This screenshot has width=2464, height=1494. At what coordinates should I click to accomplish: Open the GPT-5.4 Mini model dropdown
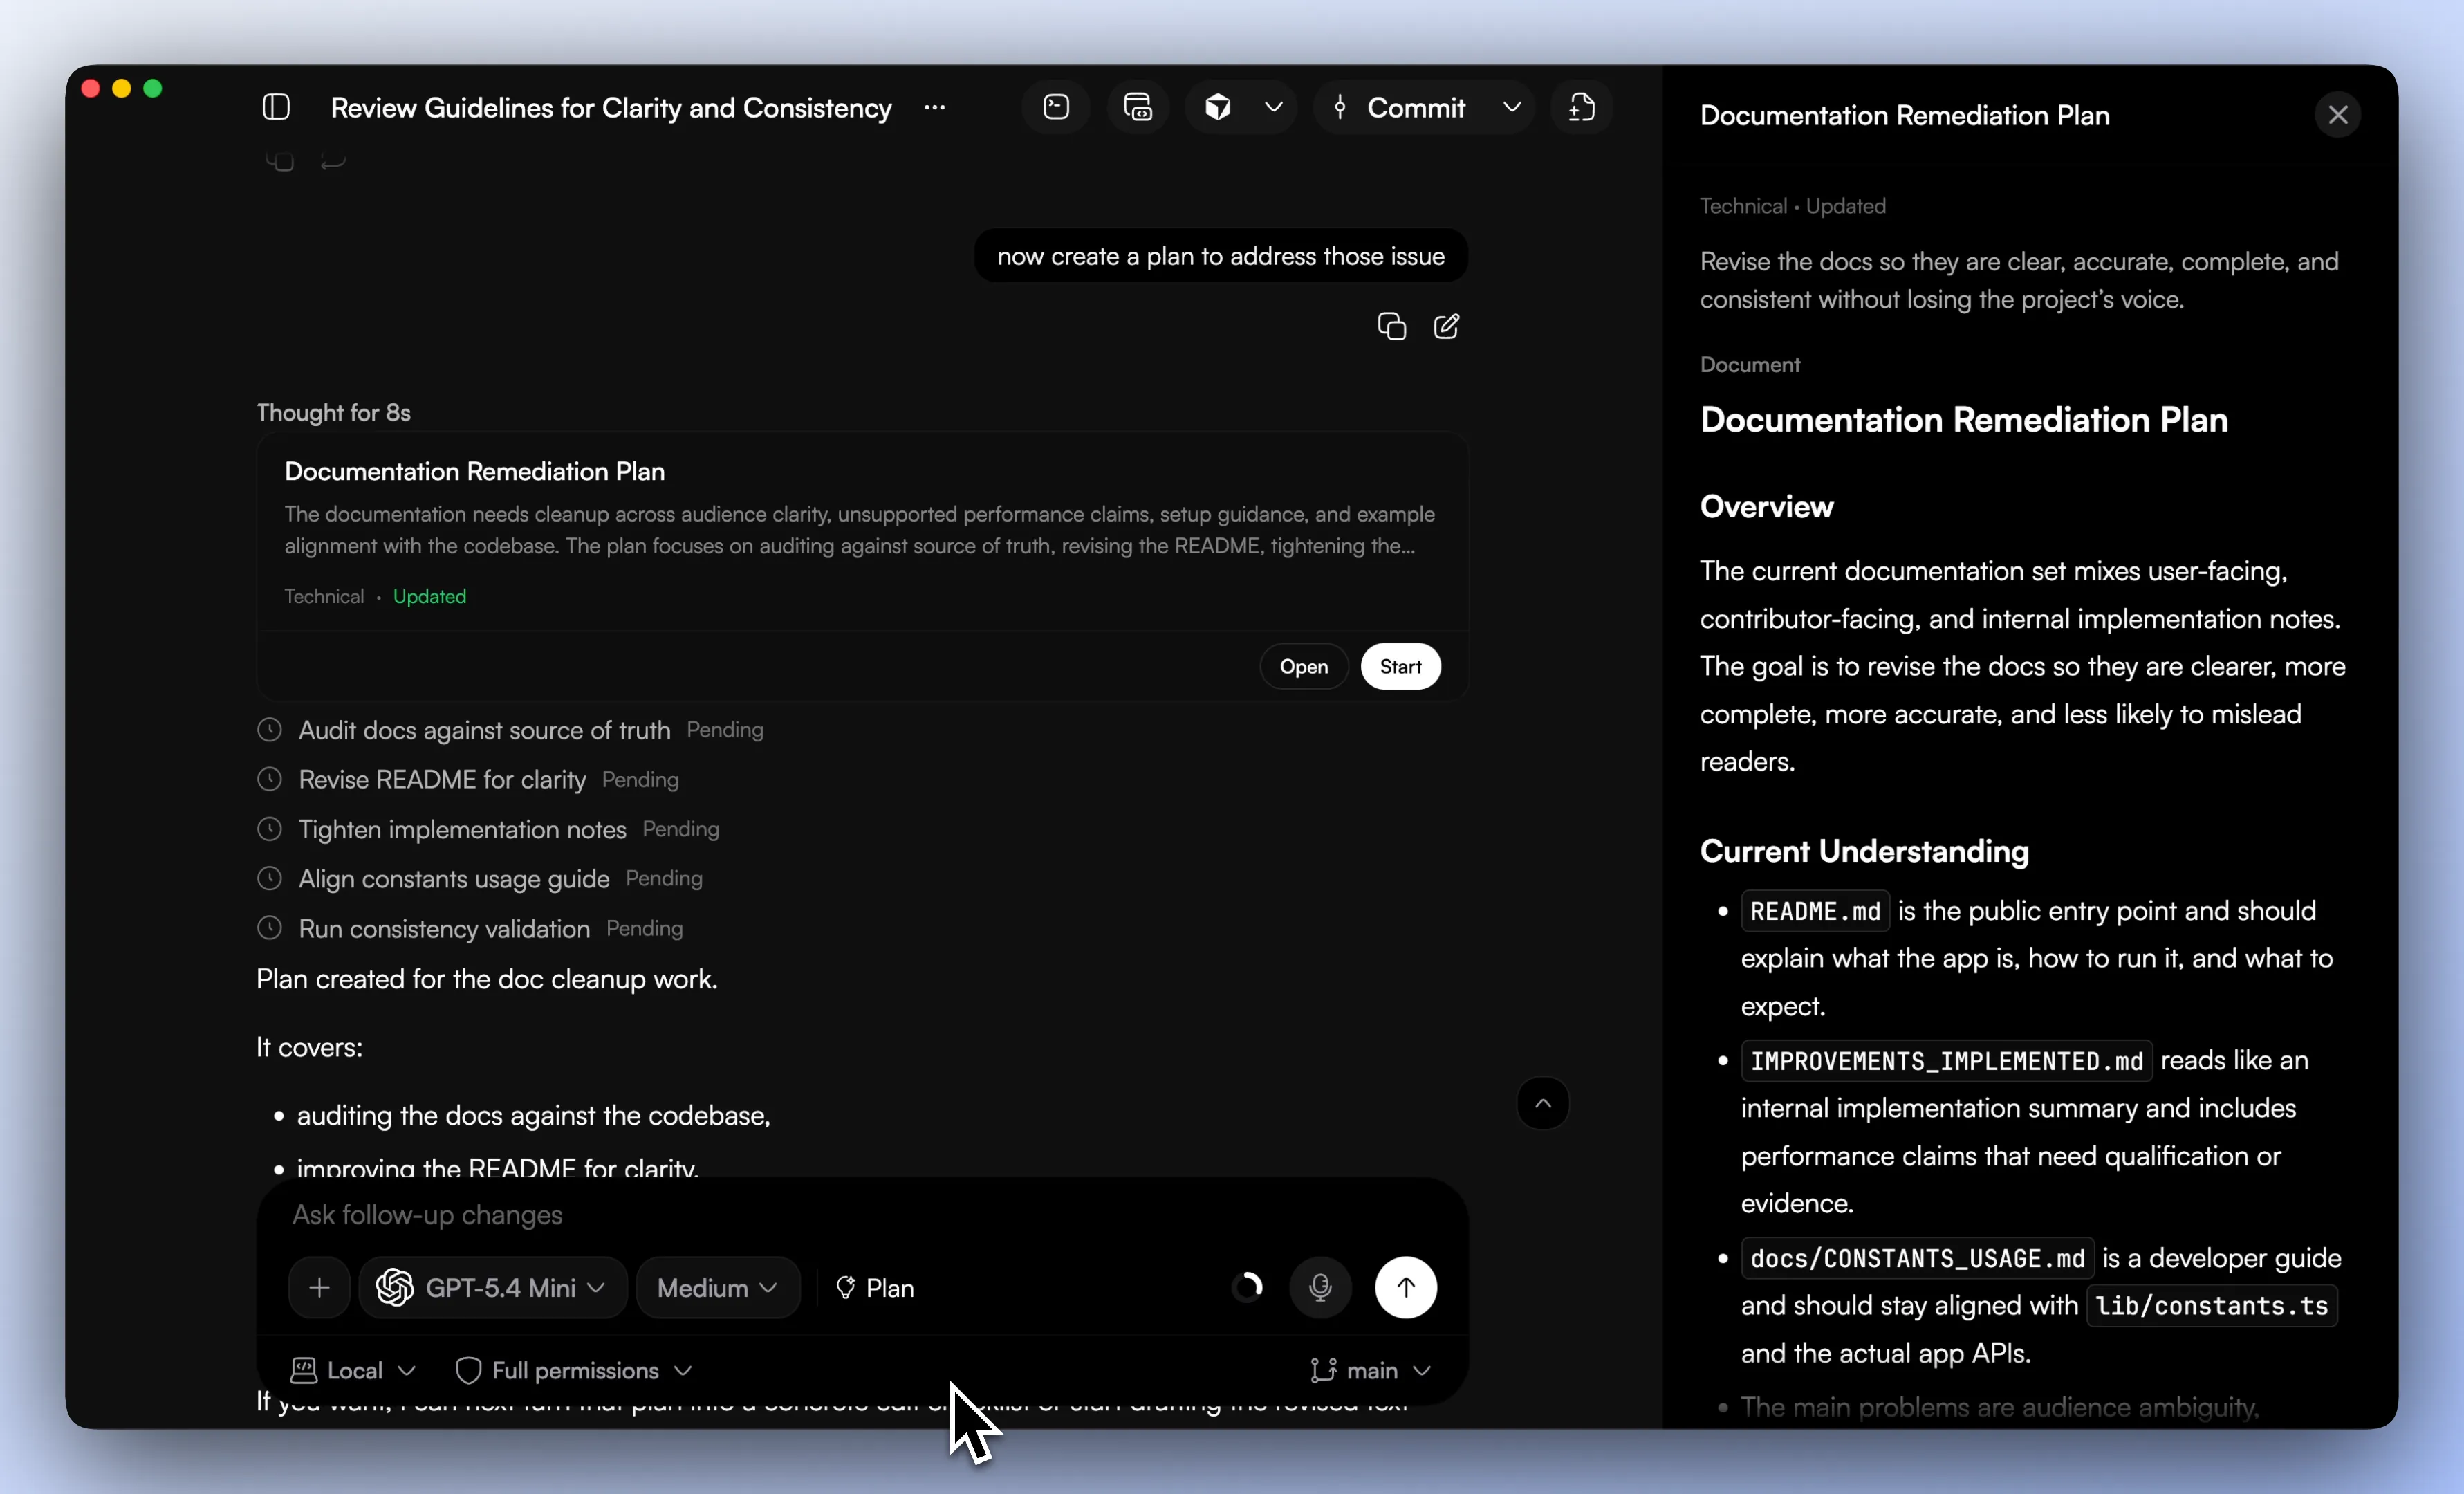pyautogui.click(x=492, y=1287)
